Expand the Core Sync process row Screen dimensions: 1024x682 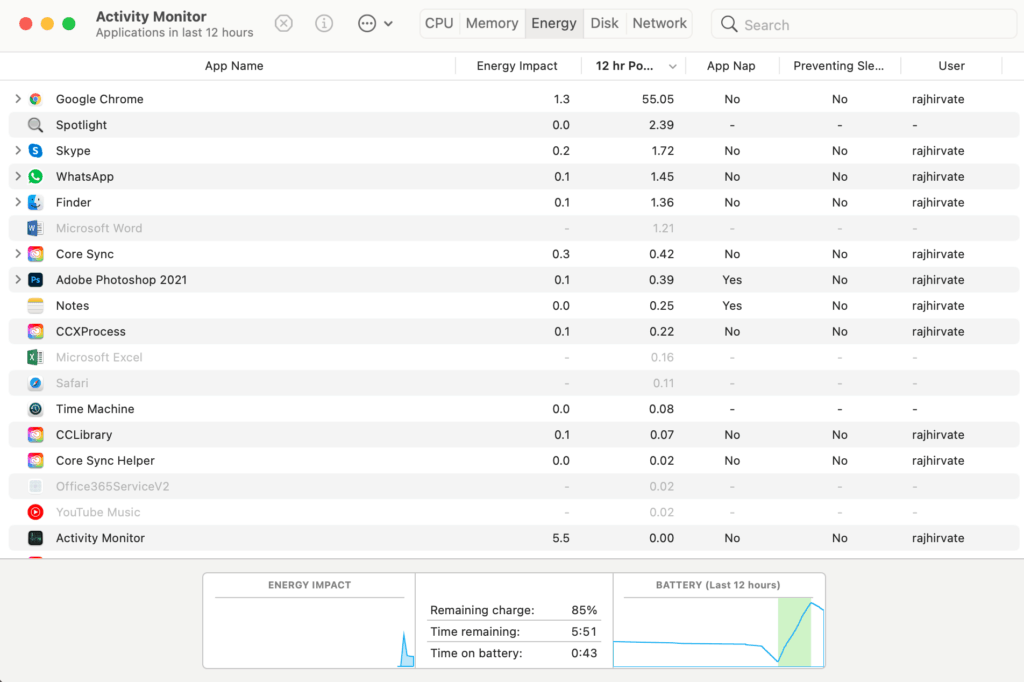18,254
